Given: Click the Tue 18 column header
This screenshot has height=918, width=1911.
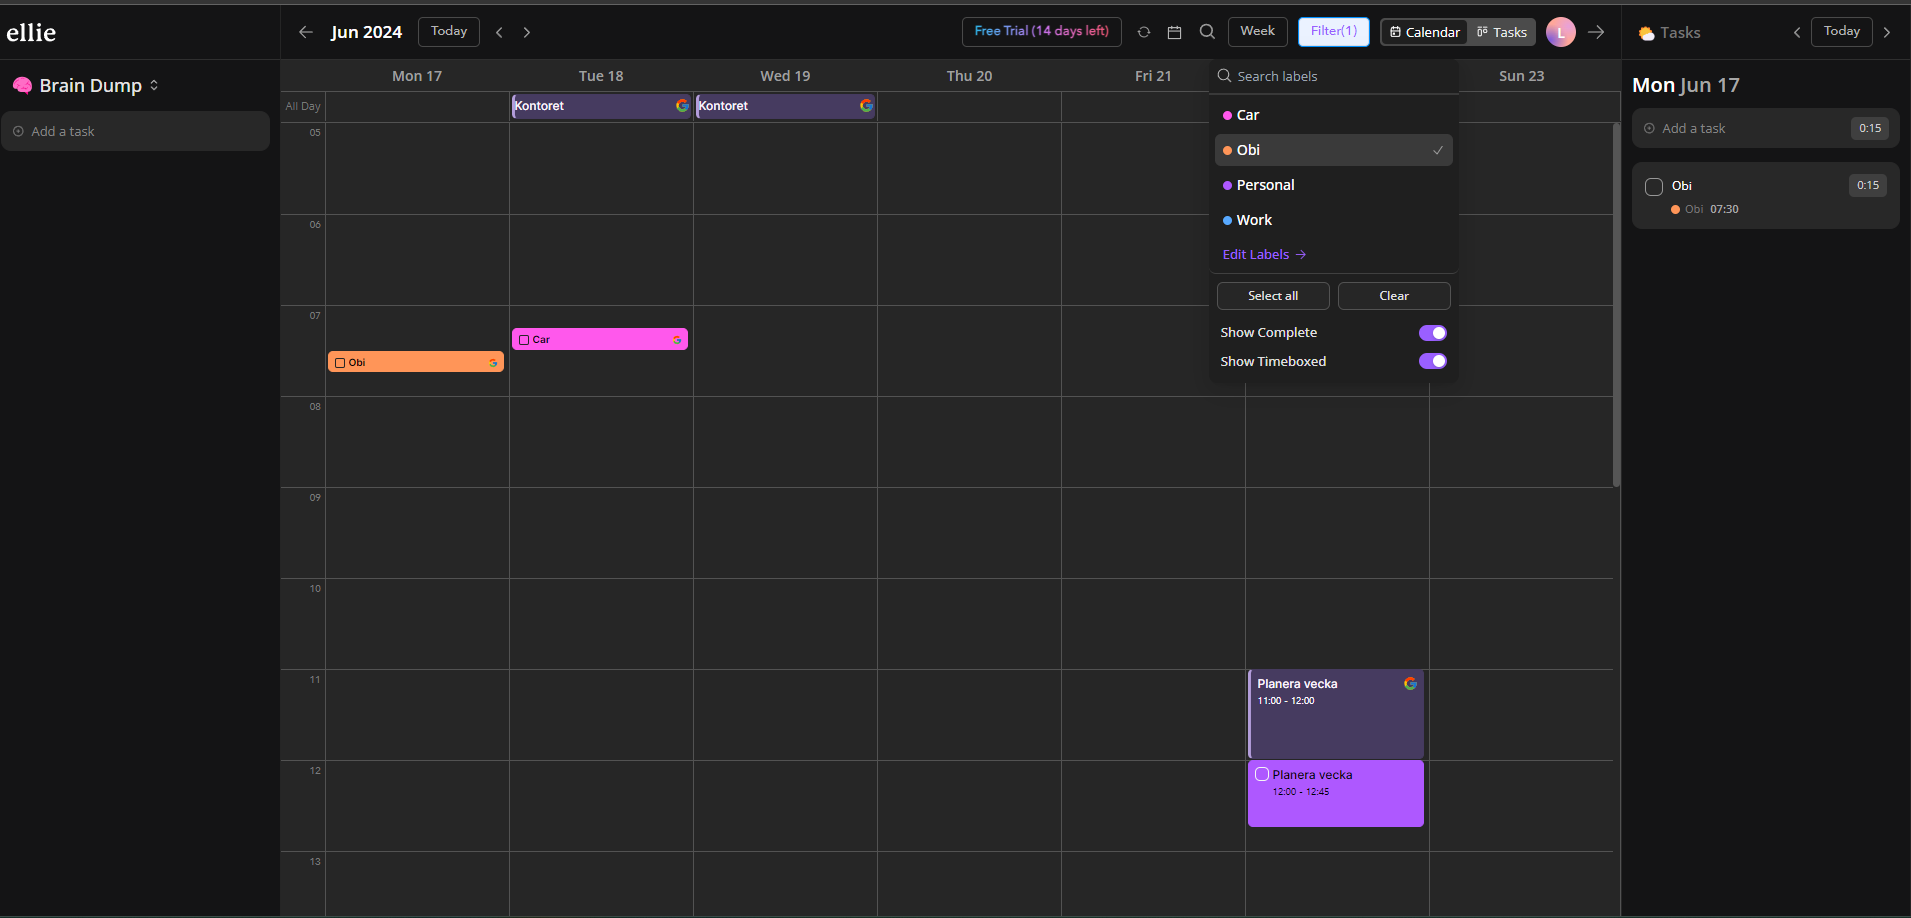Looking at the screenshot, I should (x=601, y=76).
